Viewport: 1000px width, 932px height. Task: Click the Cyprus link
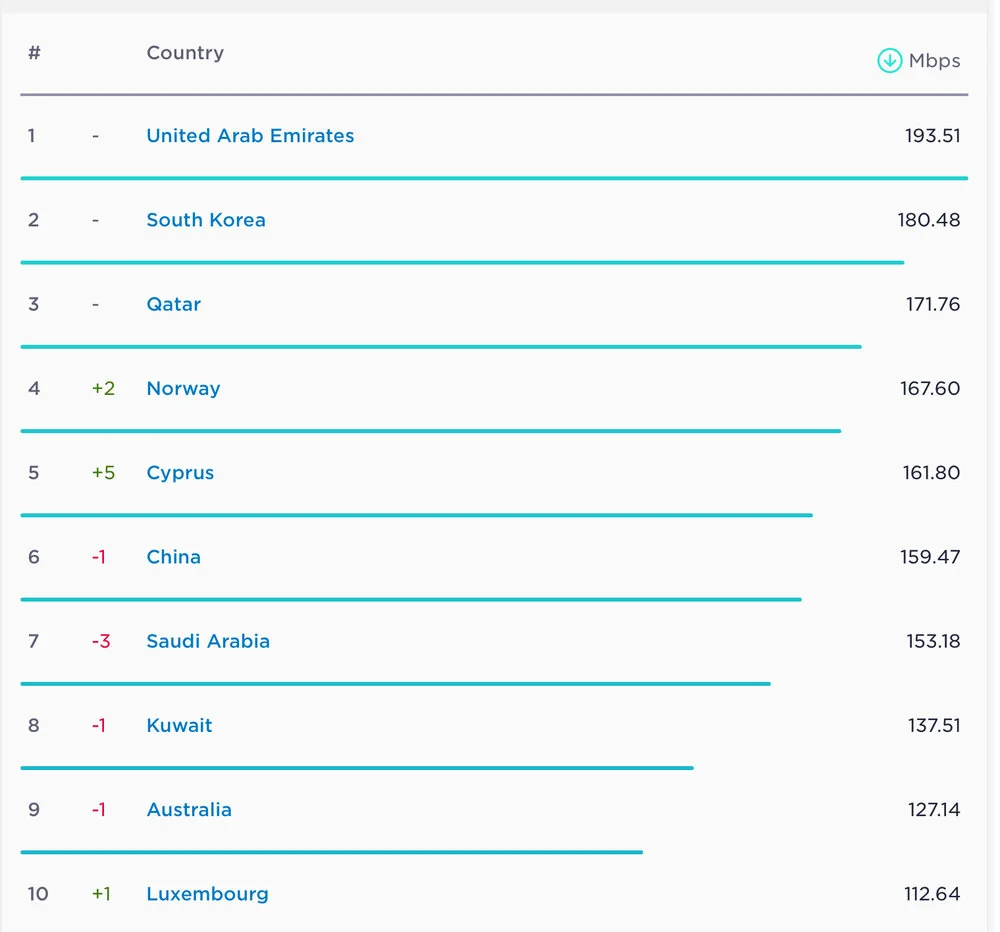[180, 473]
